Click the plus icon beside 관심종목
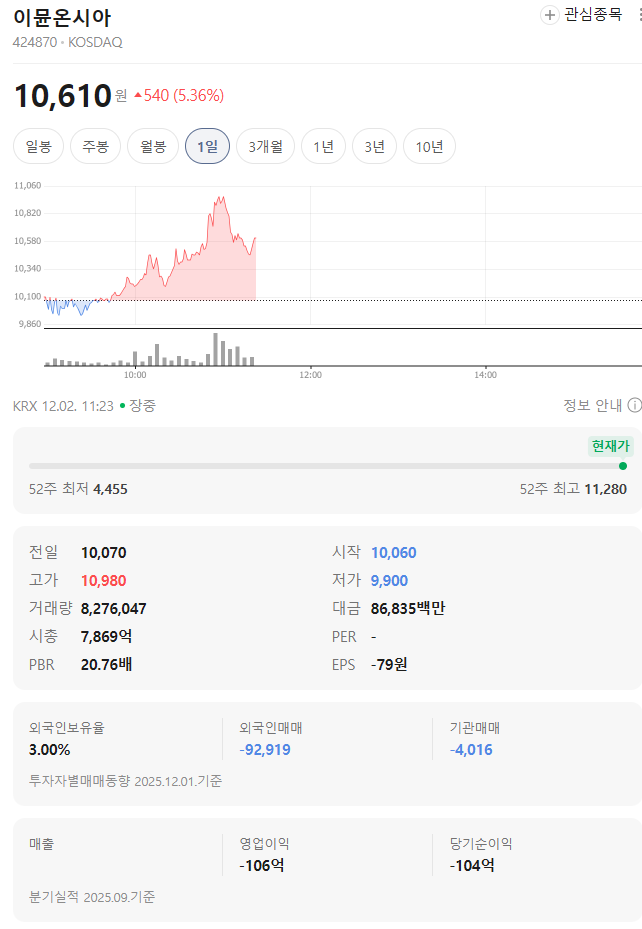Image resolution: width=642 pixels, height=929 pixels. (550, 15)
